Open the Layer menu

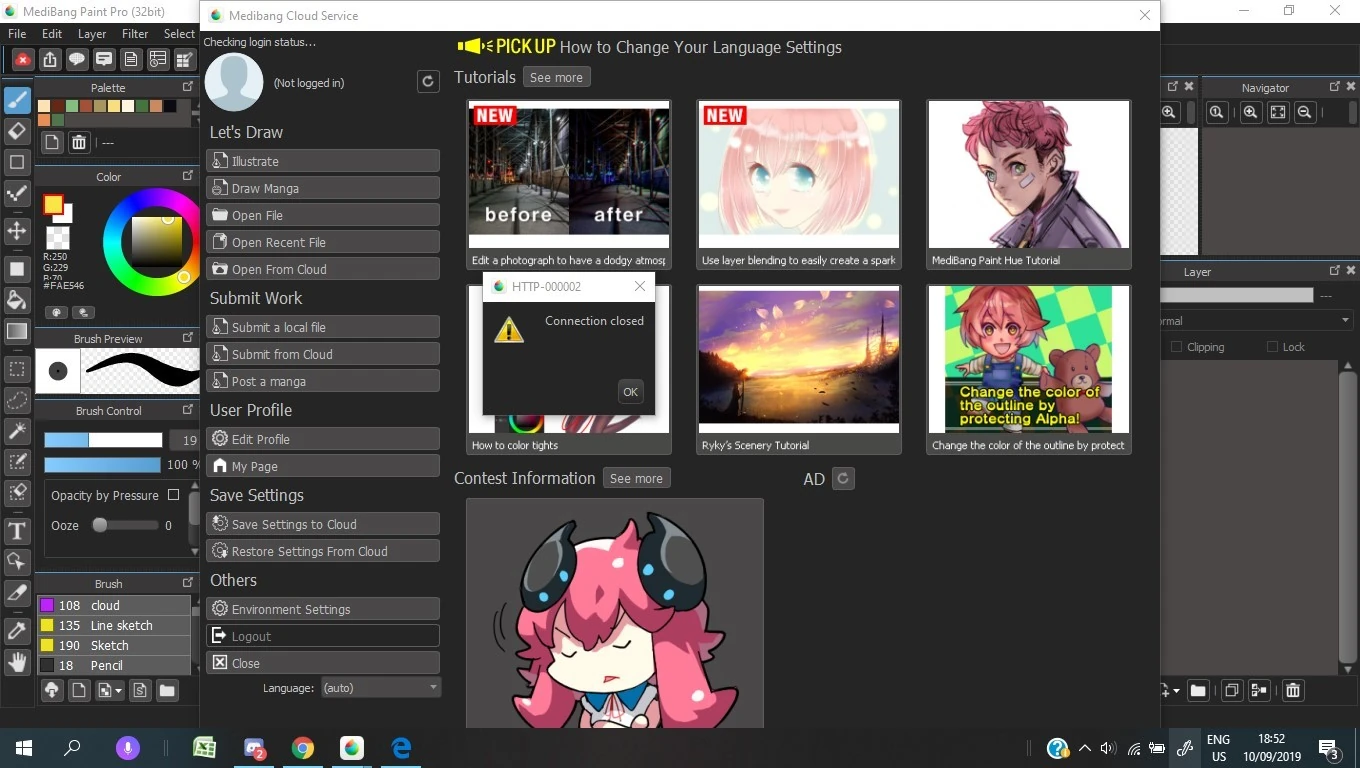pos(92,34)
